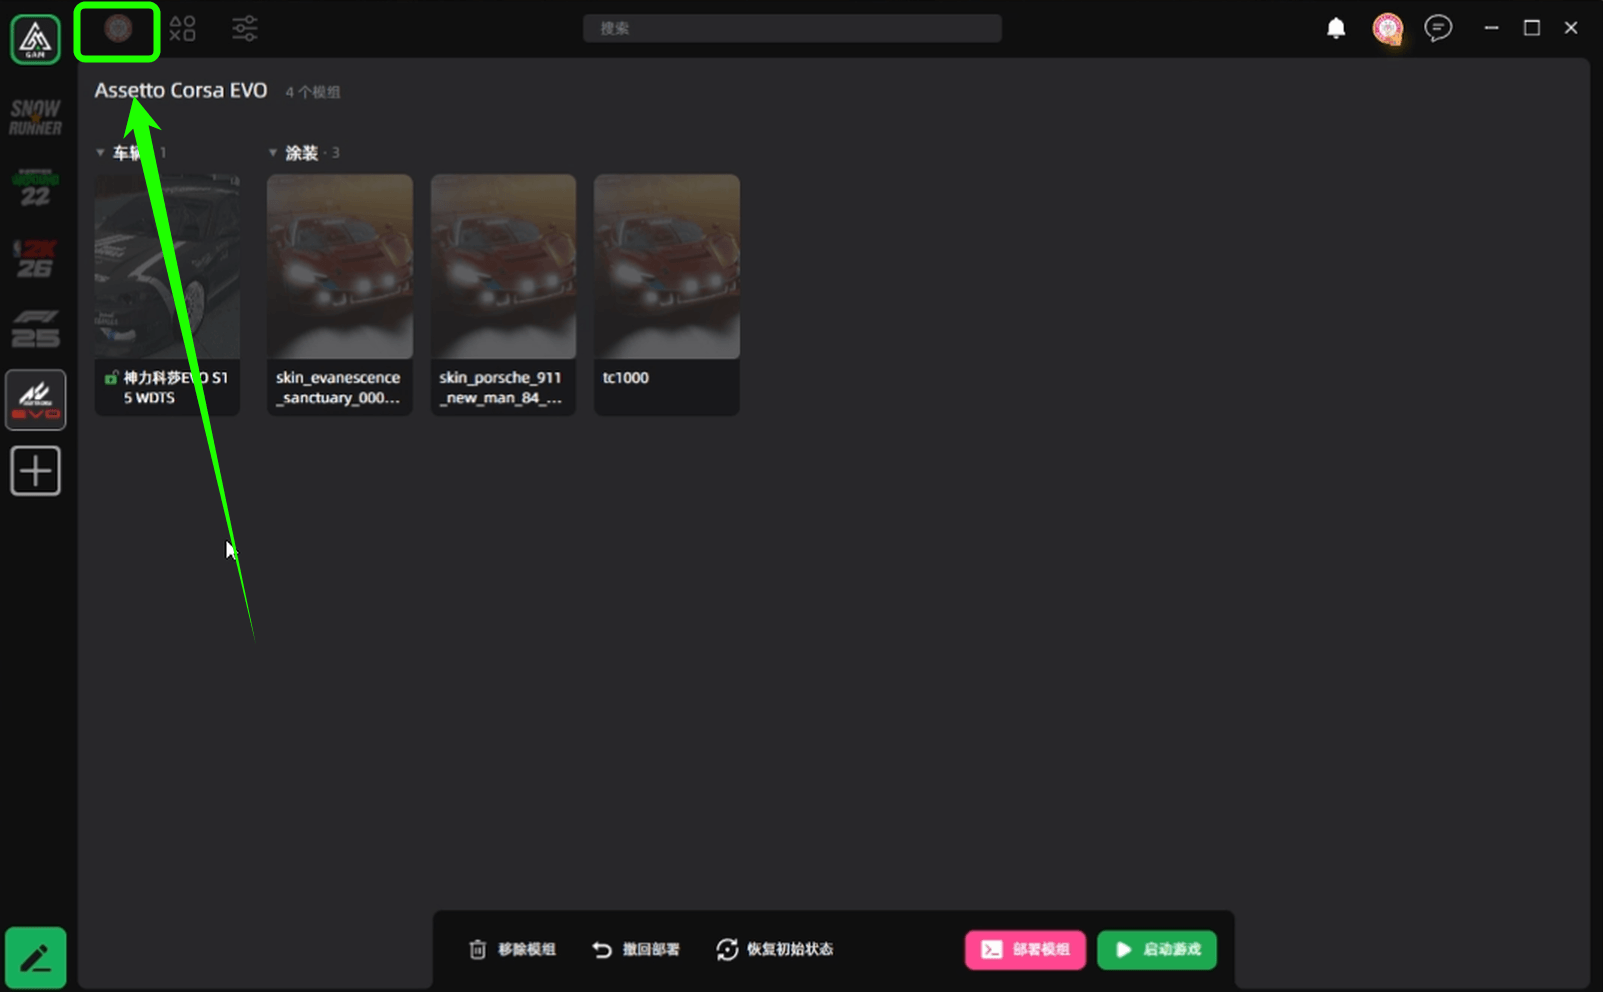Open the shapes category tab

(x=182, y=28)
